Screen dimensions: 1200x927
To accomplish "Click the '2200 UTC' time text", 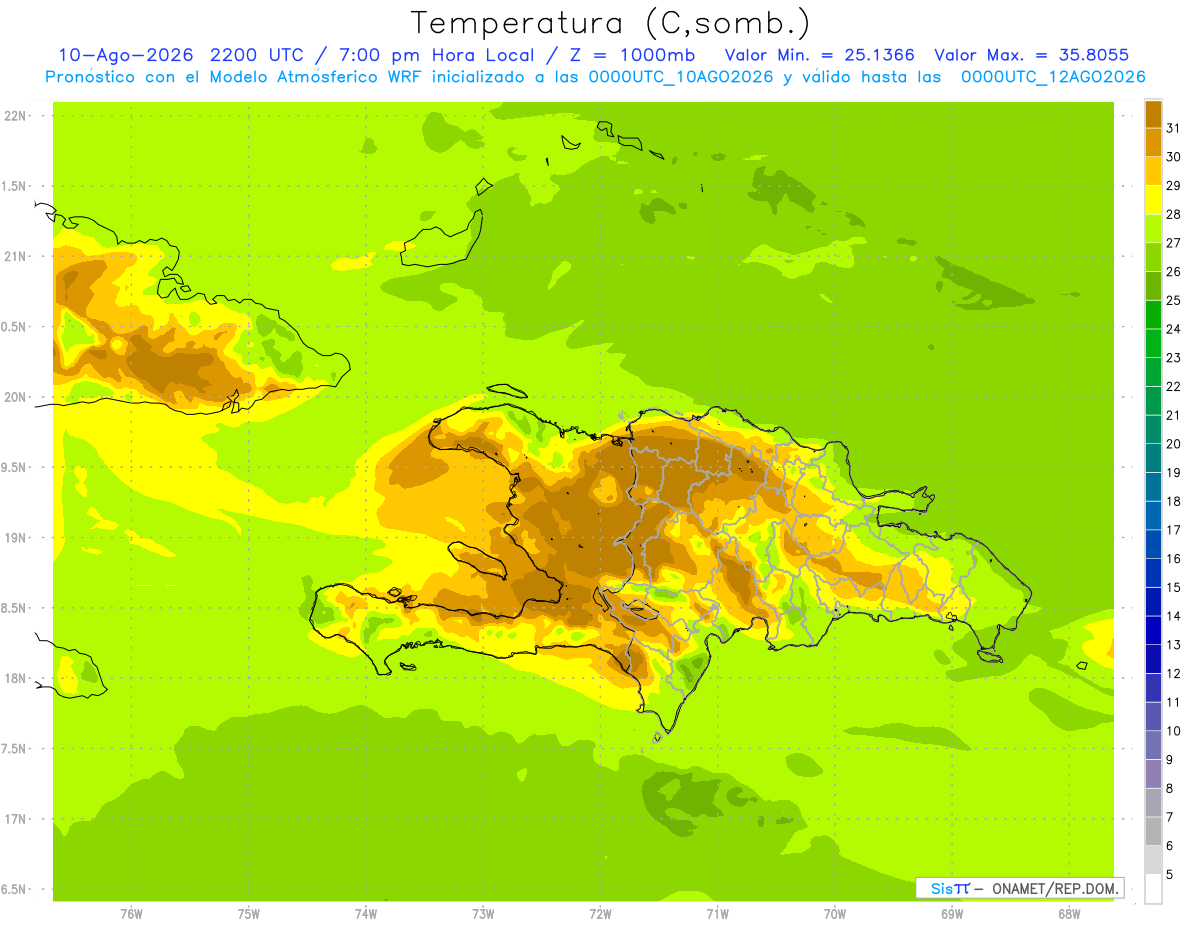I will (256, 55).
